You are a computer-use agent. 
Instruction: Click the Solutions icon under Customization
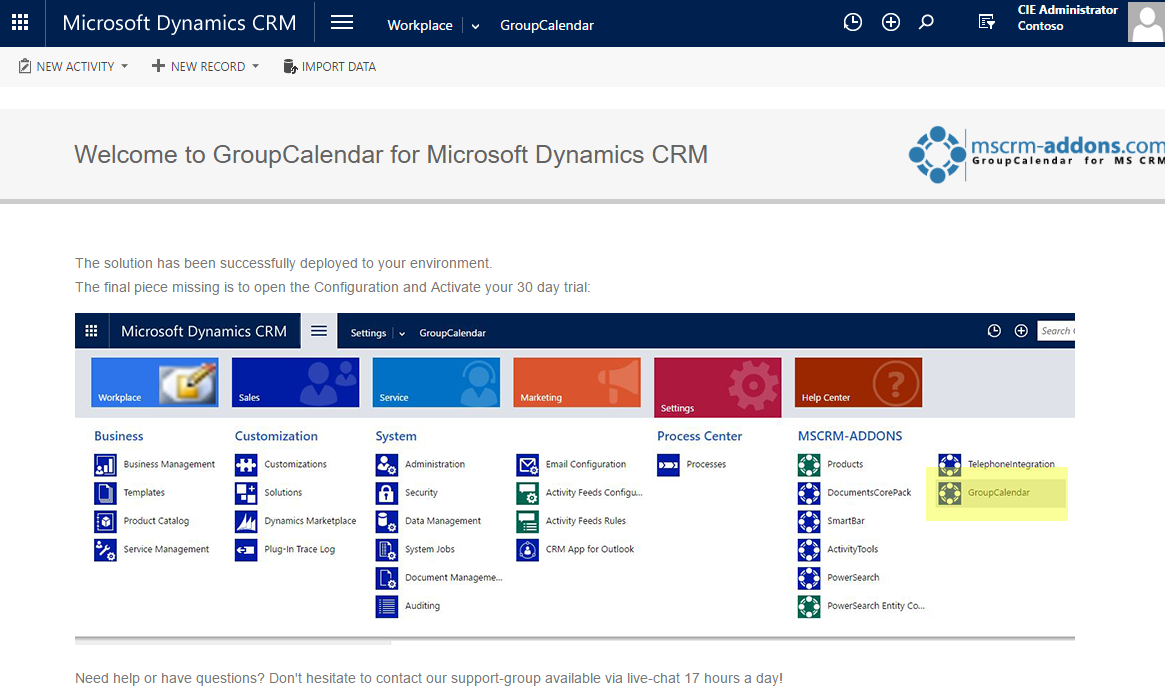pos(246,493)
